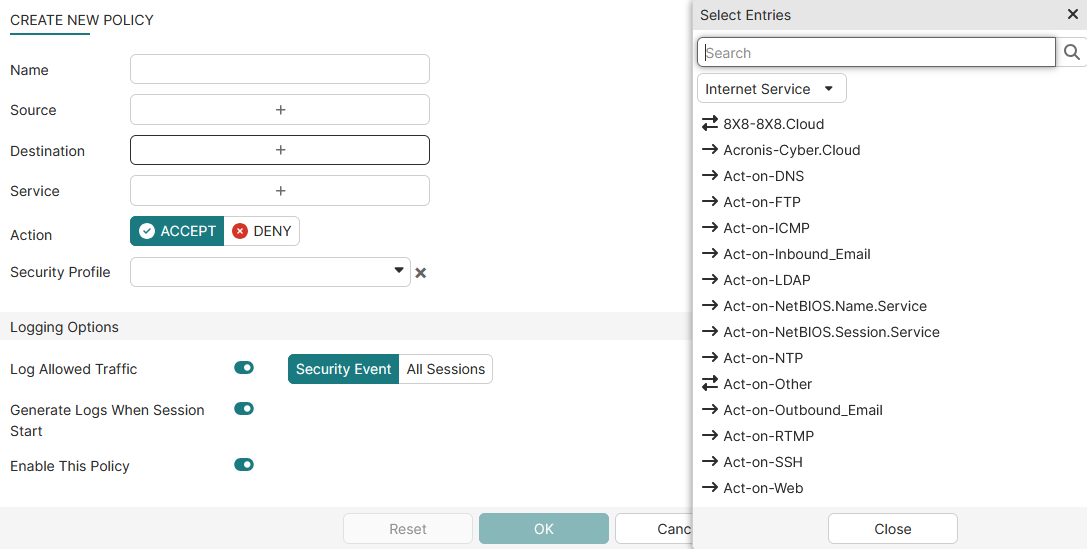The width and height of the screenshot is (1087, 549).
Task: Toggle Enable This Policy switch
Action: 244,465
